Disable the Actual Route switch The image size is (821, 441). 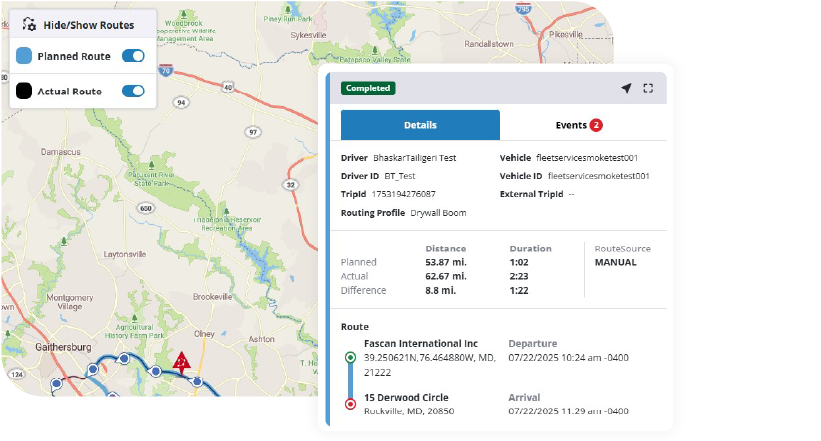coord(133,91)
